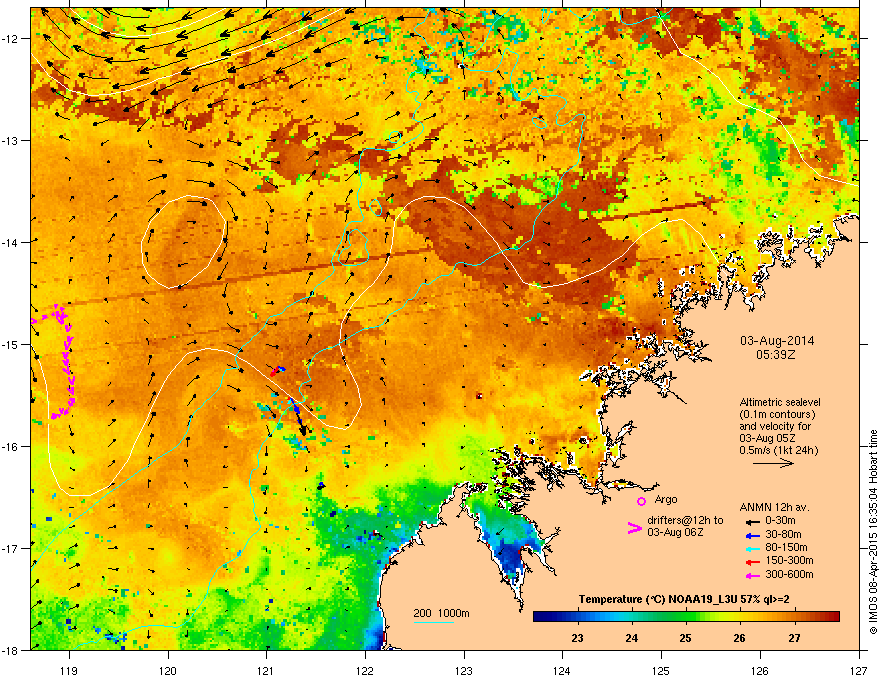The height and width of the screenshot is (680, 880).
Task: Click the 'Argo' legend label
Action: click(666, 499)
